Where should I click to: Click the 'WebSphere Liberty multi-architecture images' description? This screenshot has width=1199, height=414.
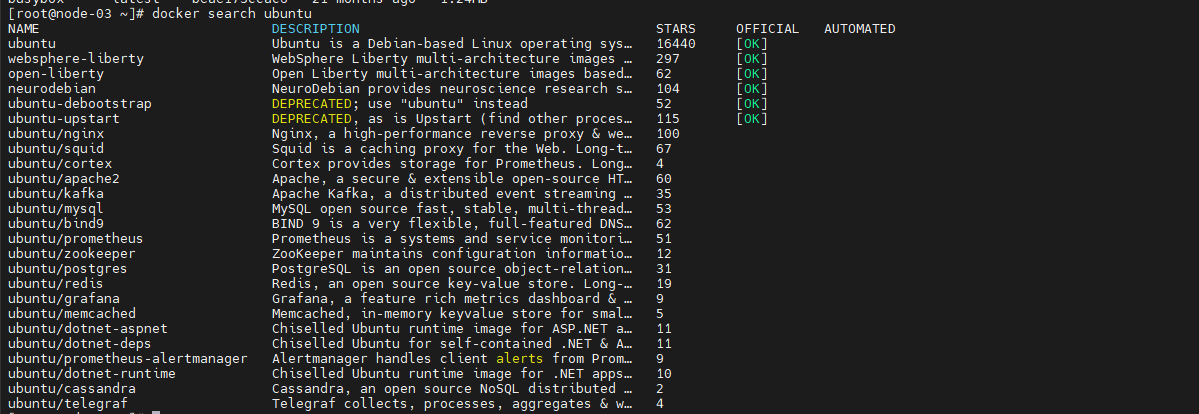[452, 59]
